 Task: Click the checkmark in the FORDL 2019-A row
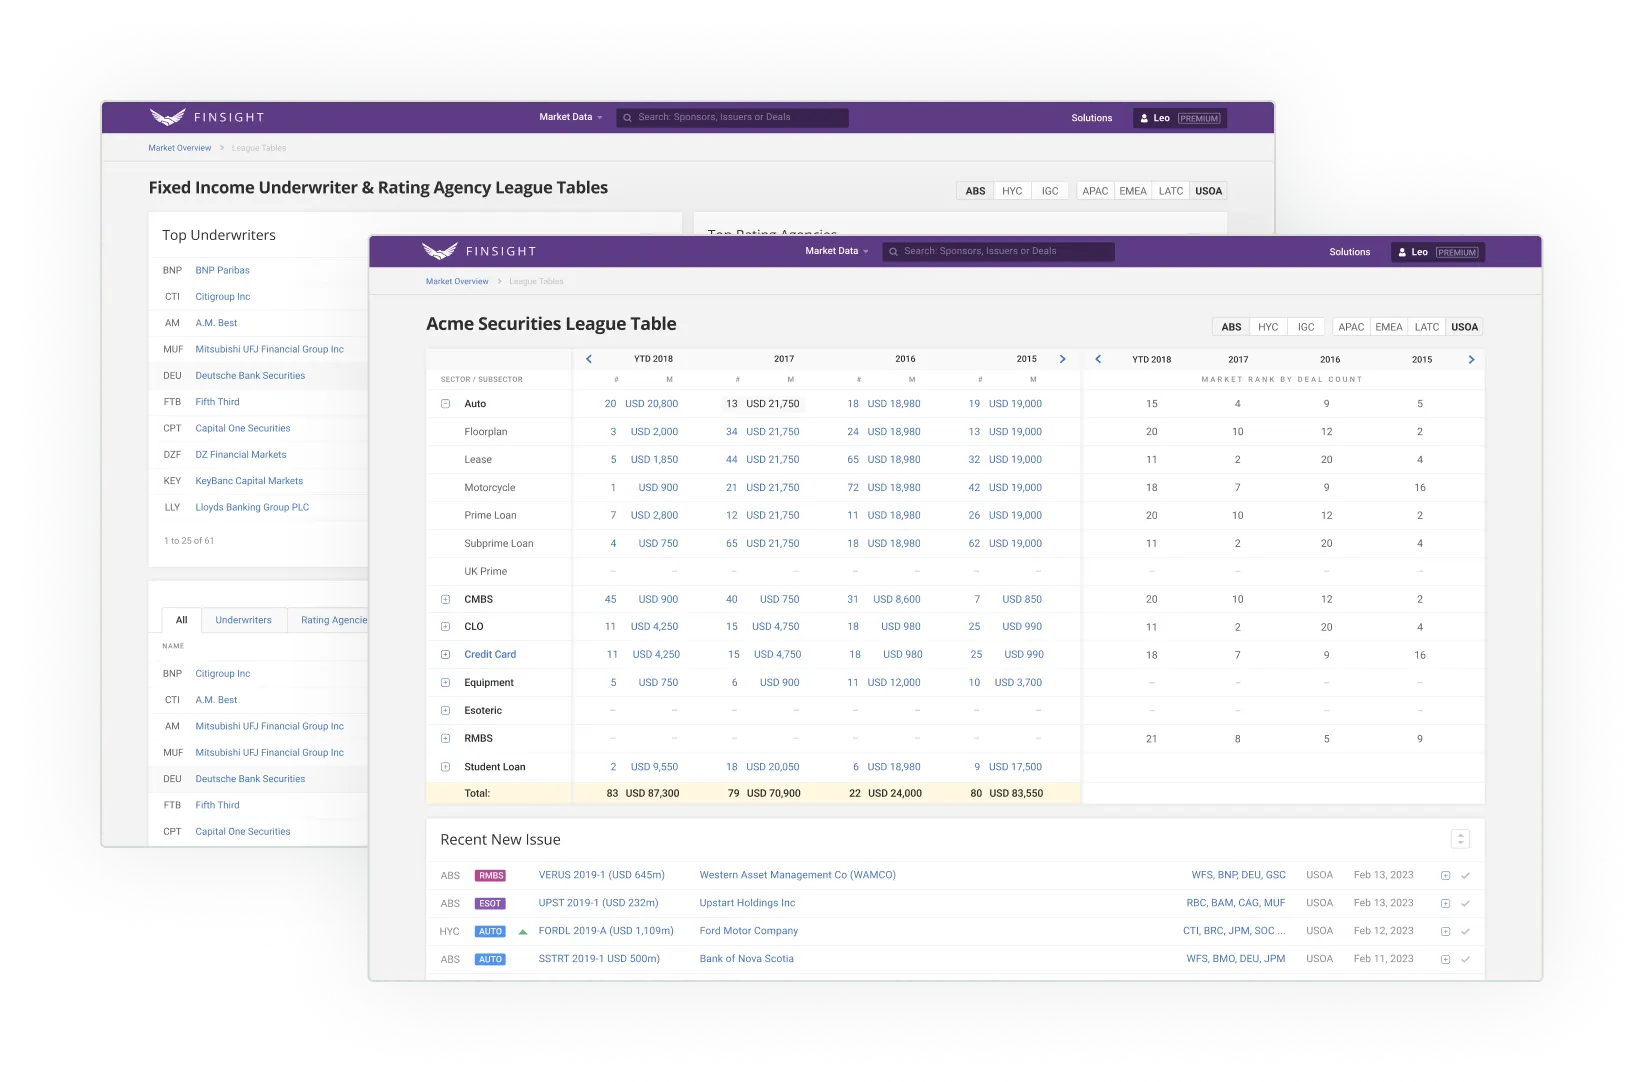[1465, 931]
